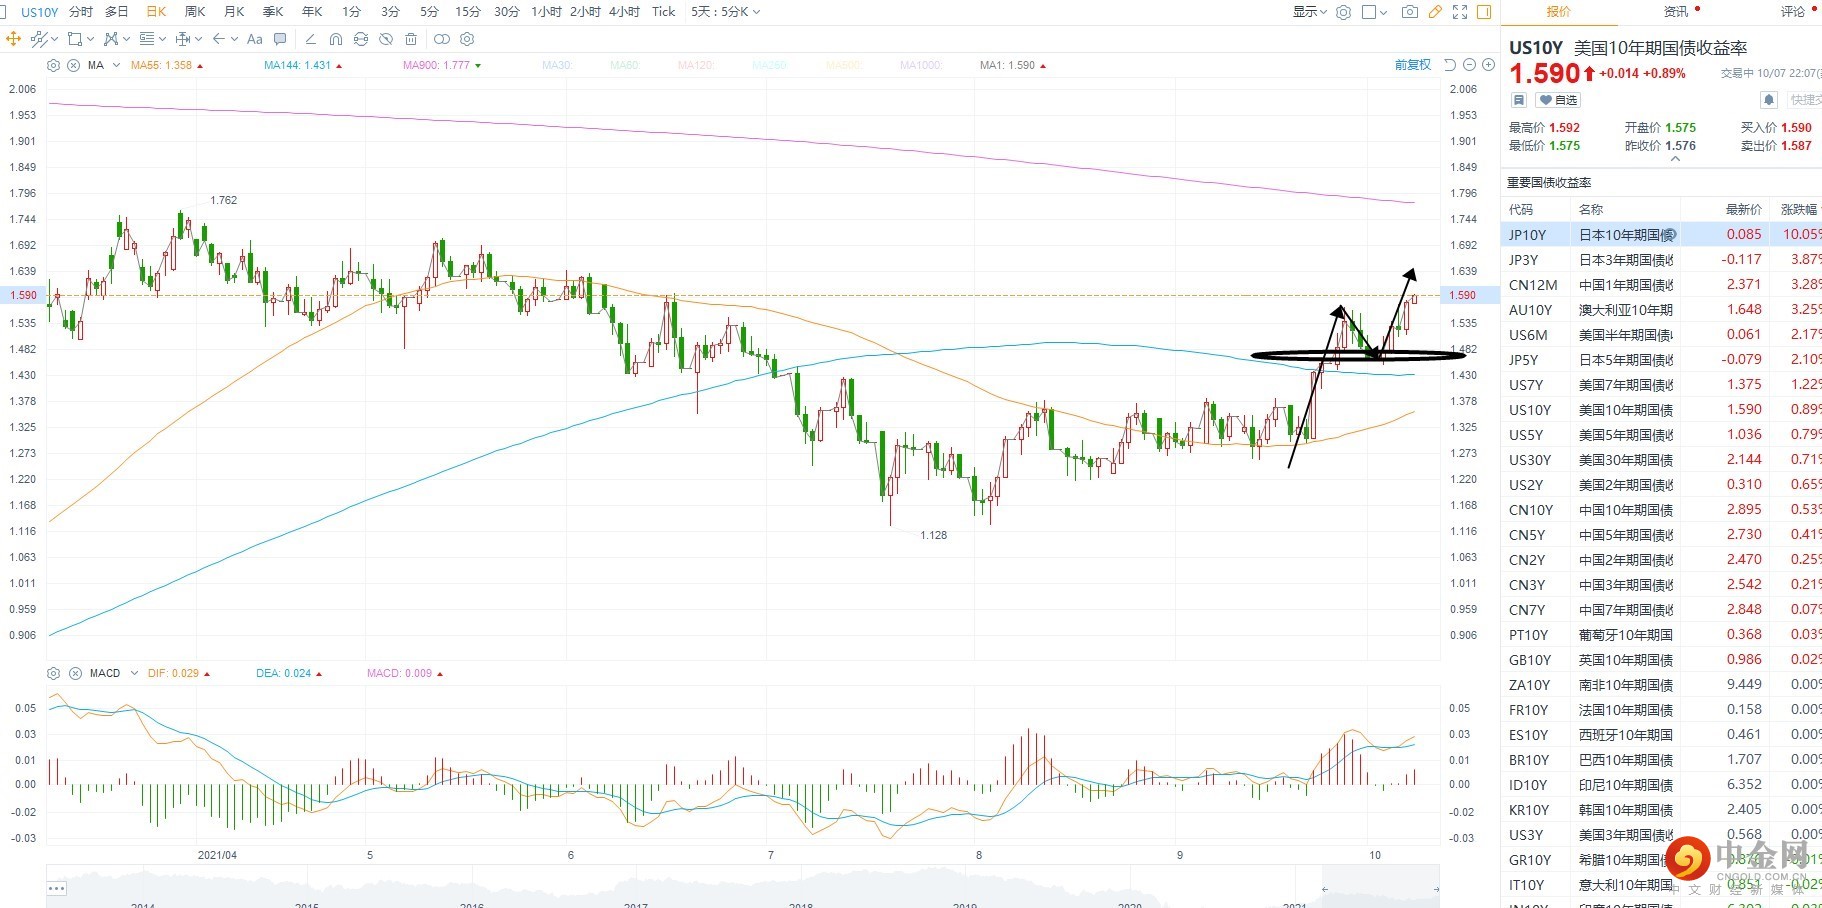Select the 月K monthly chart
The width and height of the screenshot is (1822, 908).
(234, 12)
